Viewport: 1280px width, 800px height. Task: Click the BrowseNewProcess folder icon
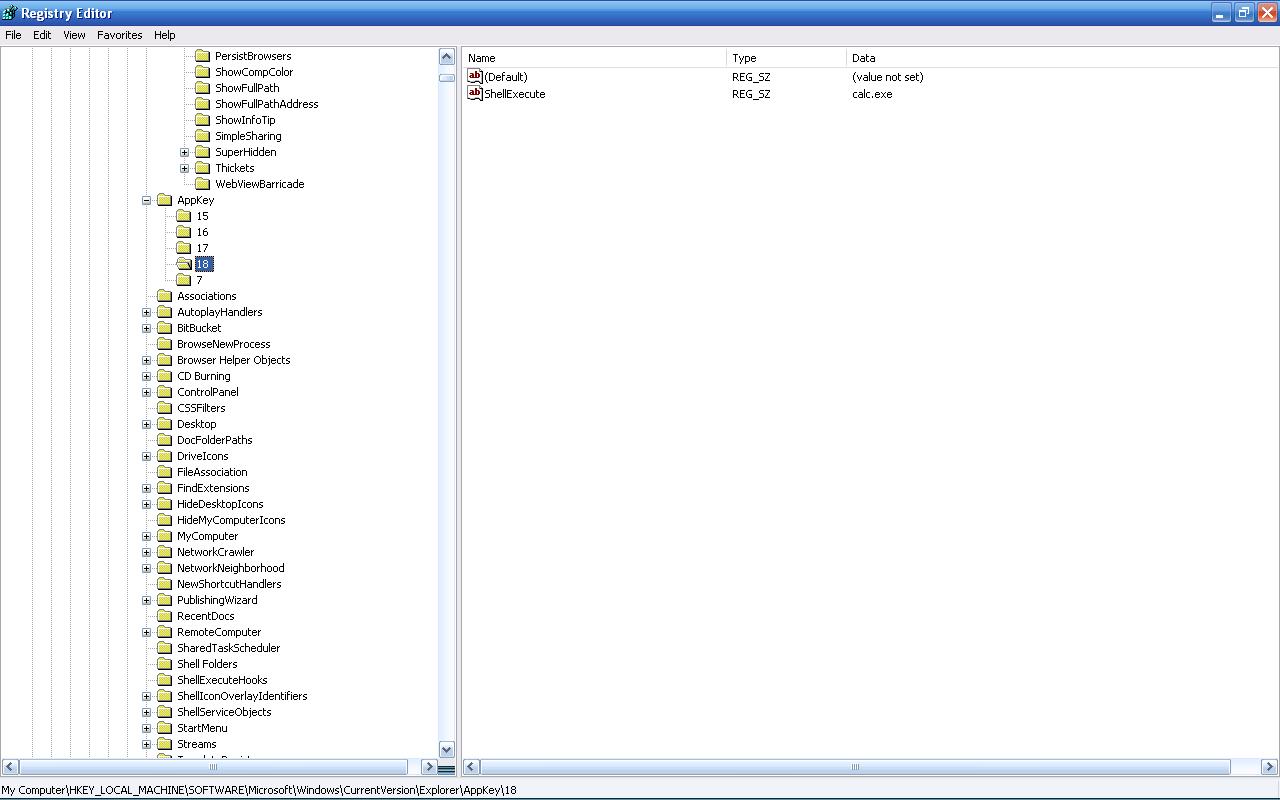point(165,344)
